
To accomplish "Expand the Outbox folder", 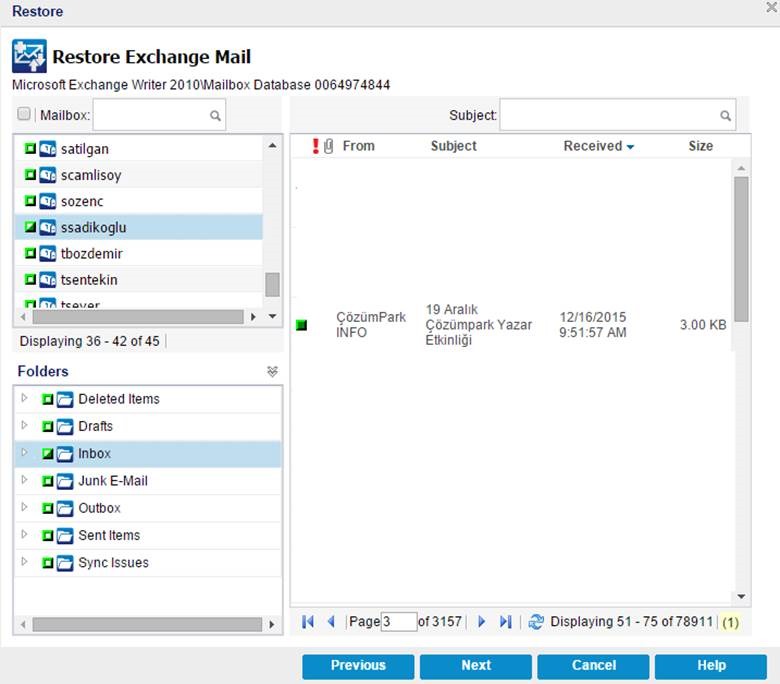I will click(24, 507).
